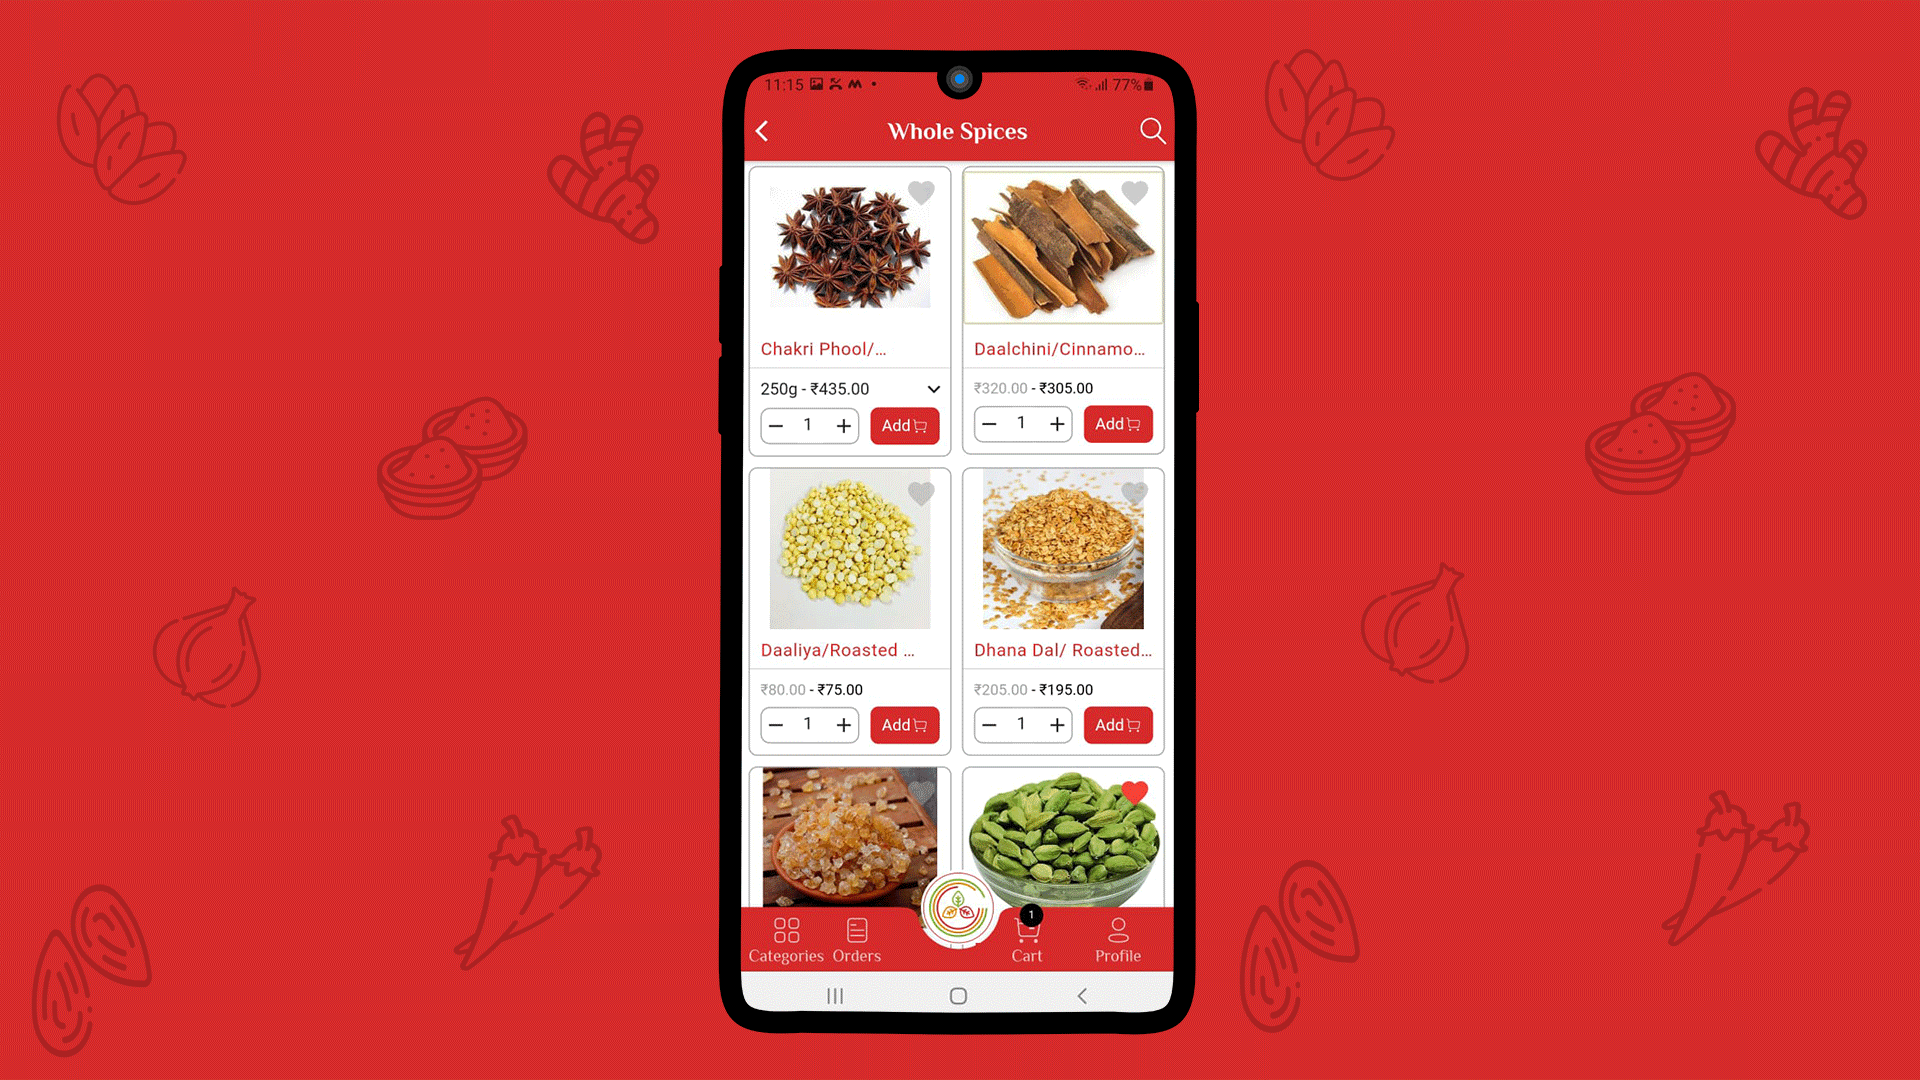The image size is (1920, 1080).
Task: Toggle favorite on Daalchini/Cinnamon card
Action: click(1135, 193)
